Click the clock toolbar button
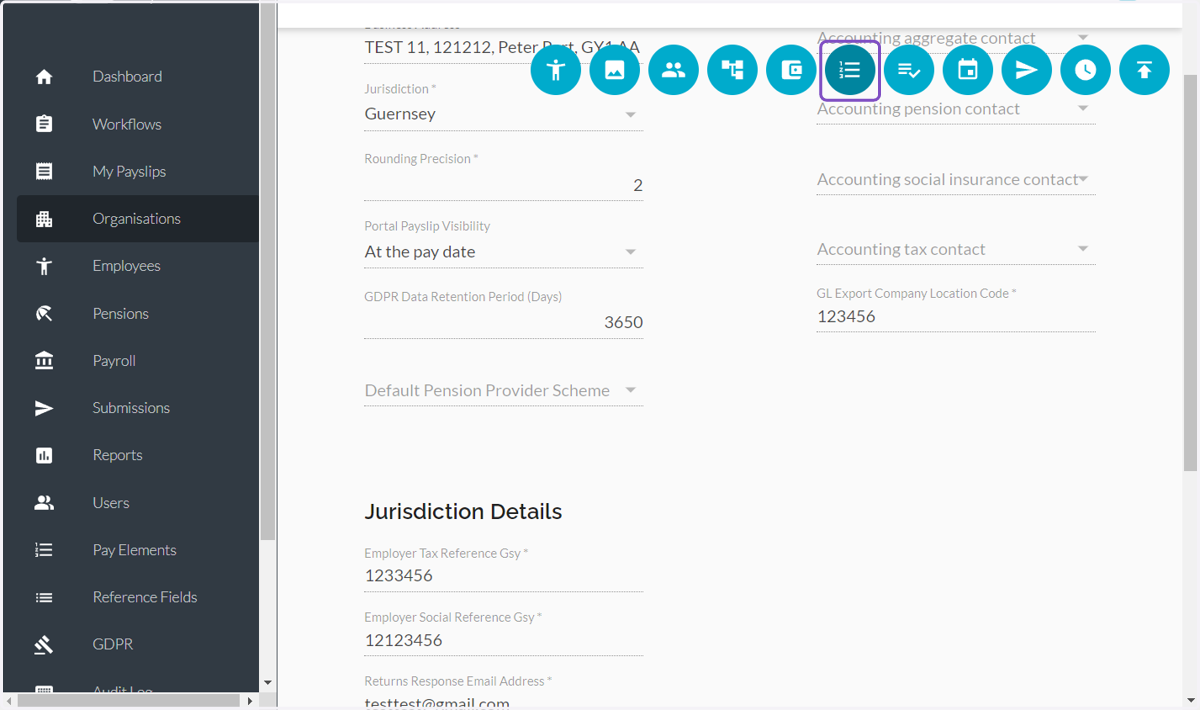This screenshot has width=1200, height=710. click(1086, 70)
